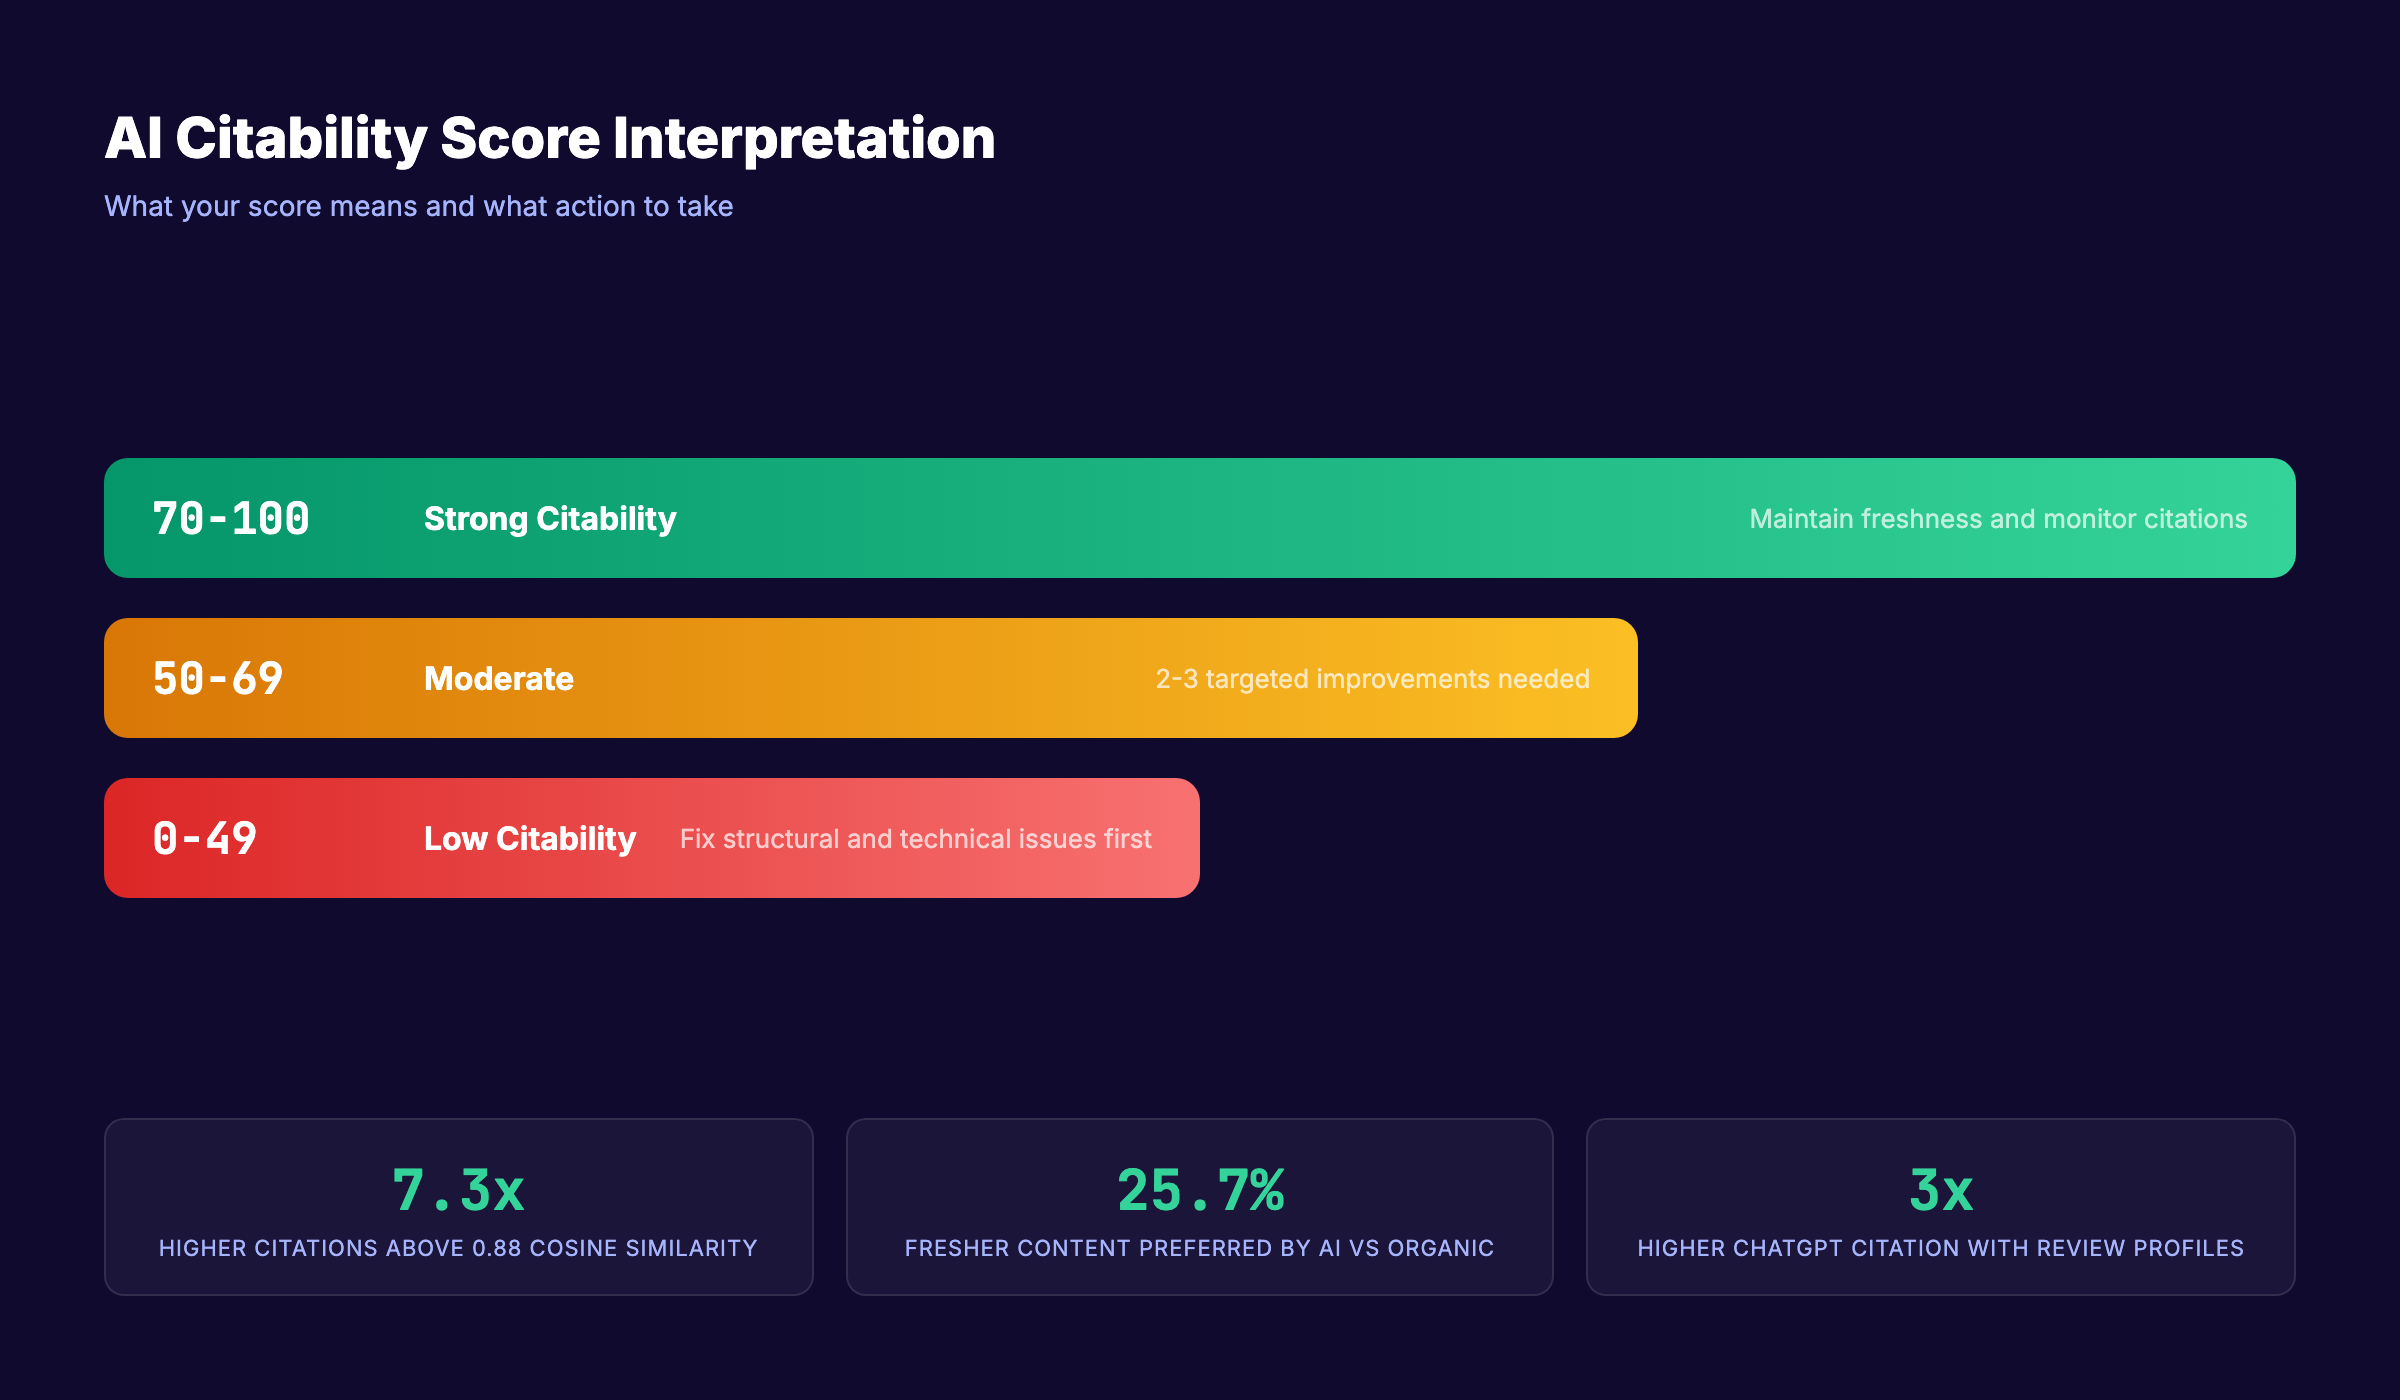This screenshot has height=1400, width=2400.
Task: Select the cosine similarity caption text
Action: tap(459, 1248)
